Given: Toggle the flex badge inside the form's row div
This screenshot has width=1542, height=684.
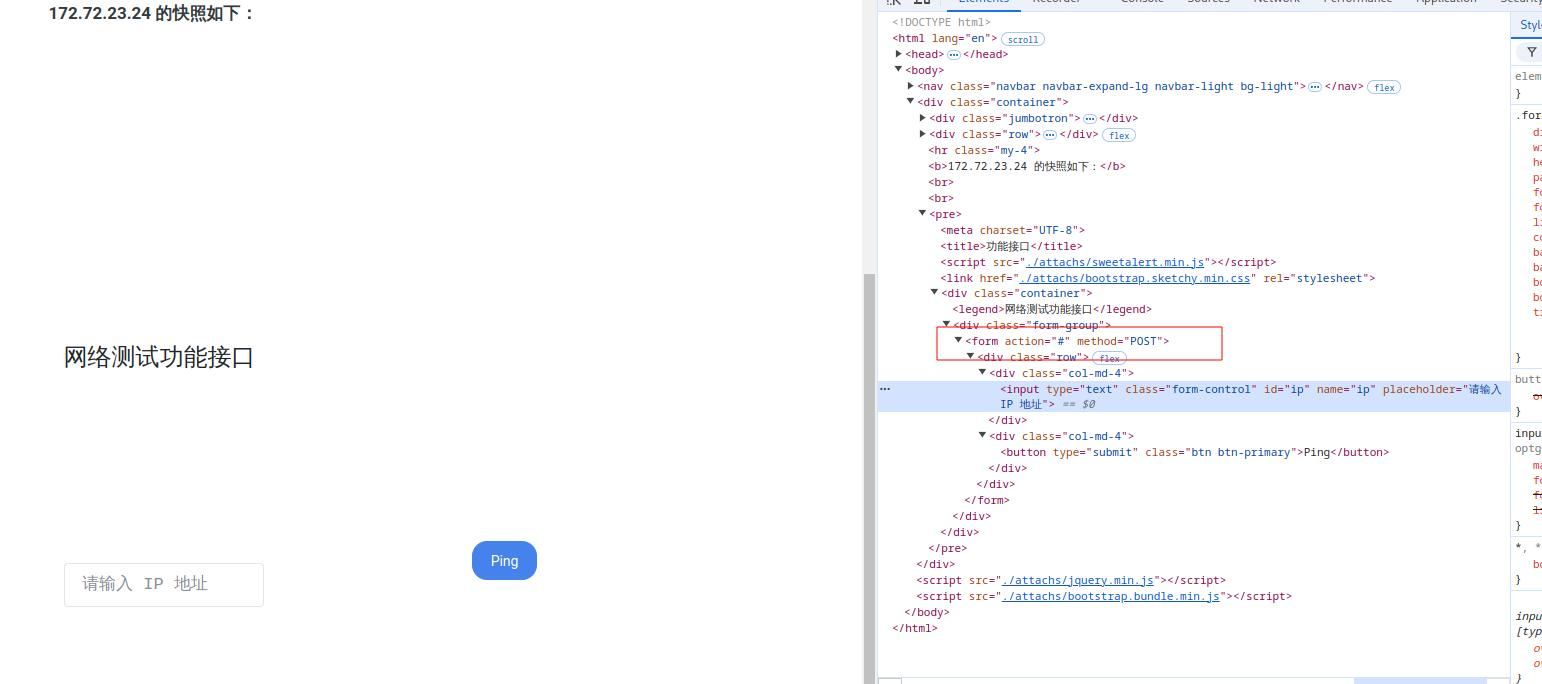Looking at the screenshot, I should click(x=1108, y=358).
